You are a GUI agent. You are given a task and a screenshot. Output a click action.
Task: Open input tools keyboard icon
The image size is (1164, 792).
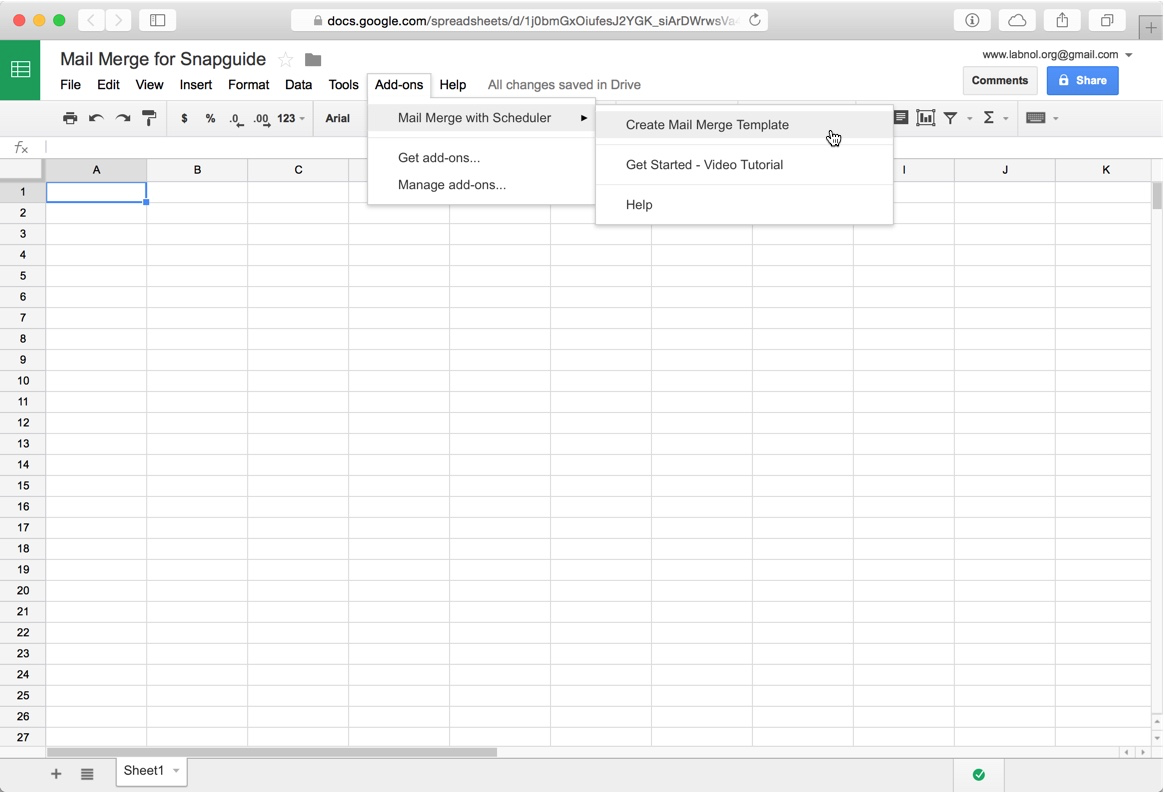[1036, 118]
